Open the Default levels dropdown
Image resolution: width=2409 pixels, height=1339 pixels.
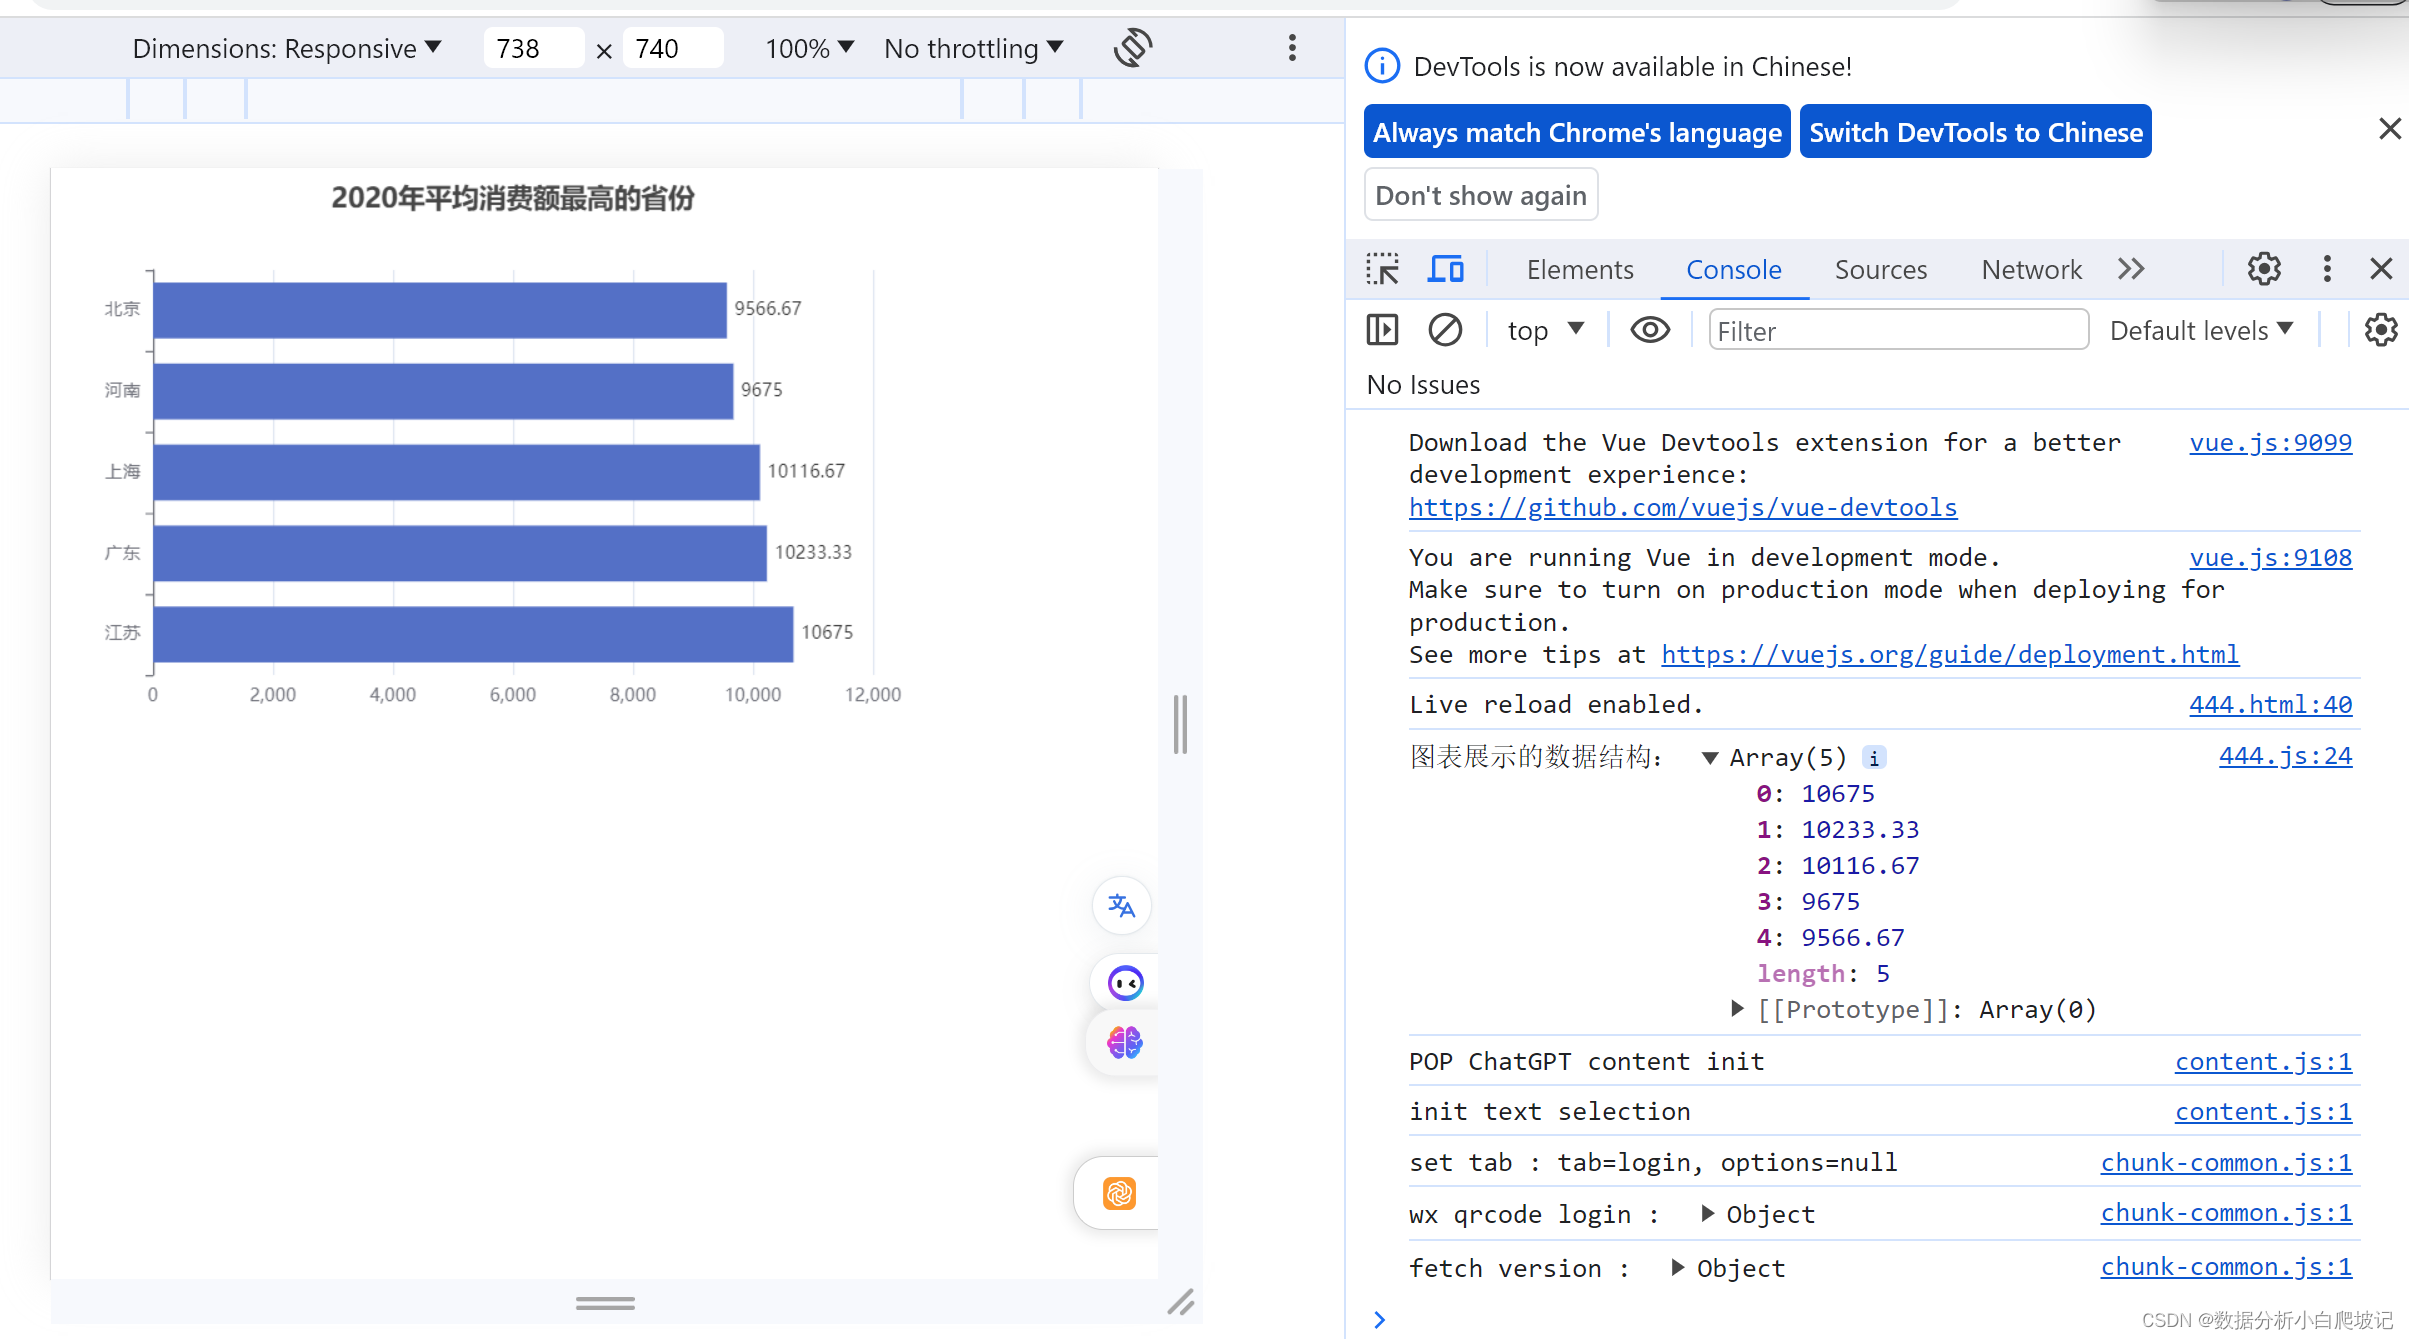2201,330
